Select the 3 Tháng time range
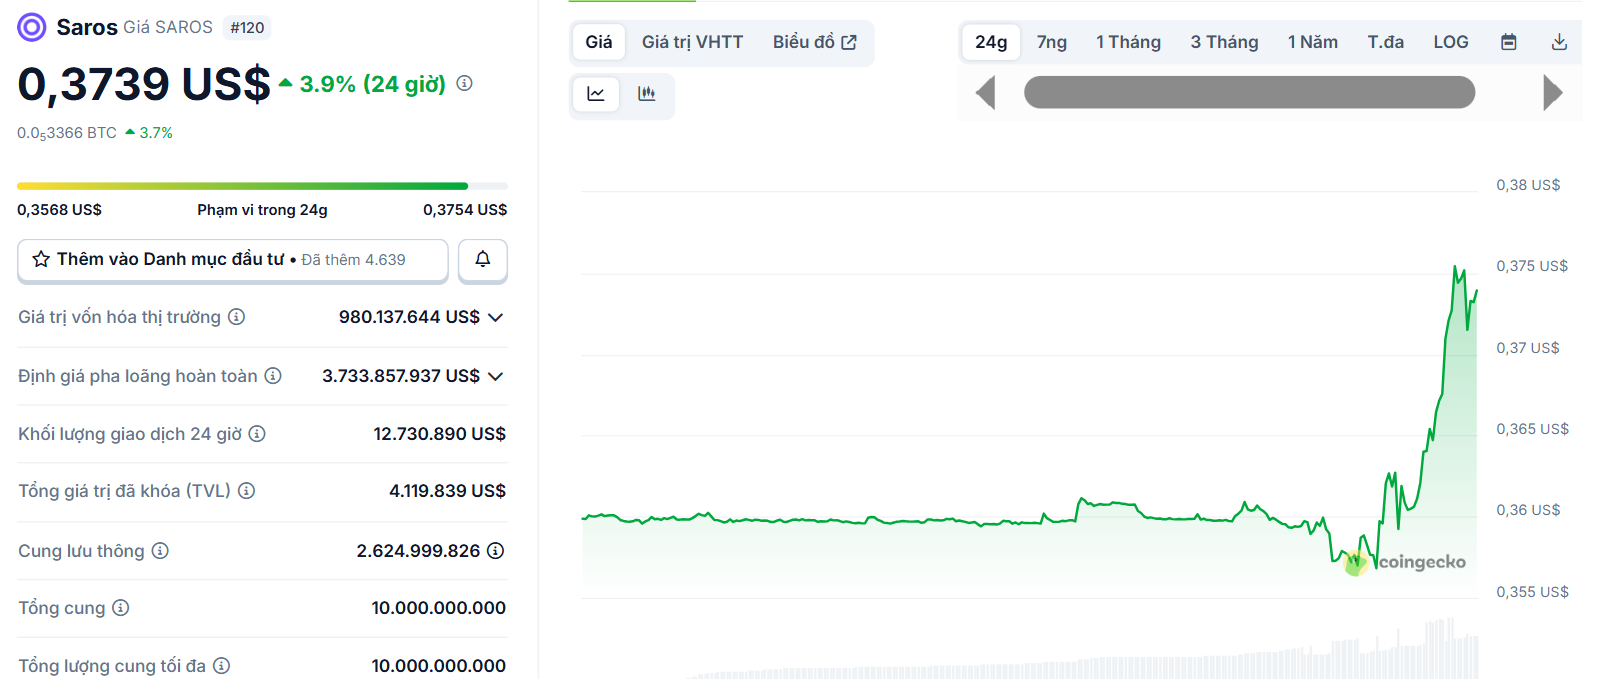Image resolution: width=1599 pixels, height=679 pixels. click(1224, 42)
